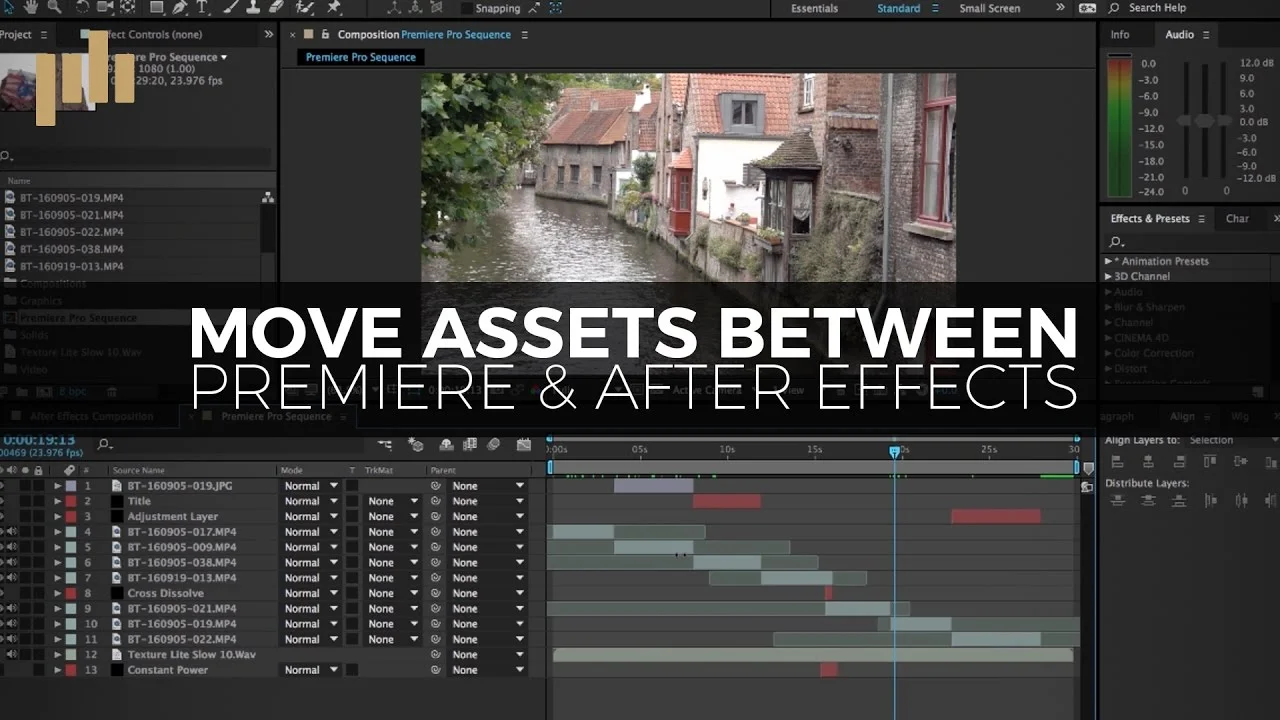
Task: Open Mode dropdown for Title layer
Action: pos(310,501)
